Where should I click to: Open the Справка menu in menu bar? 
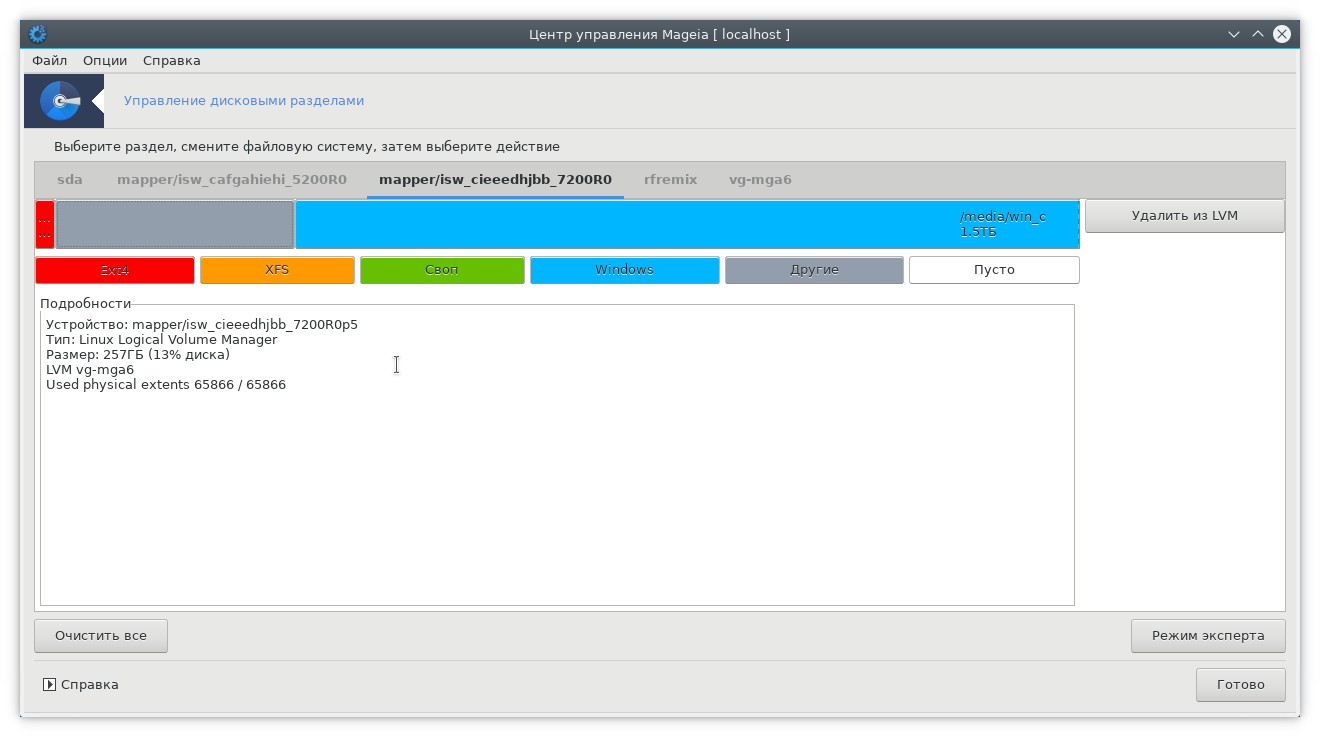click(x=172, y=60)
